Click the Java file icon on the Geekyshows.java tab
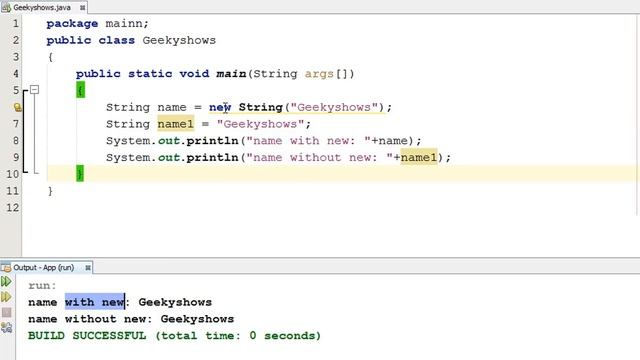The width and height of the screenshot is (640, 360). coord(6,7)
